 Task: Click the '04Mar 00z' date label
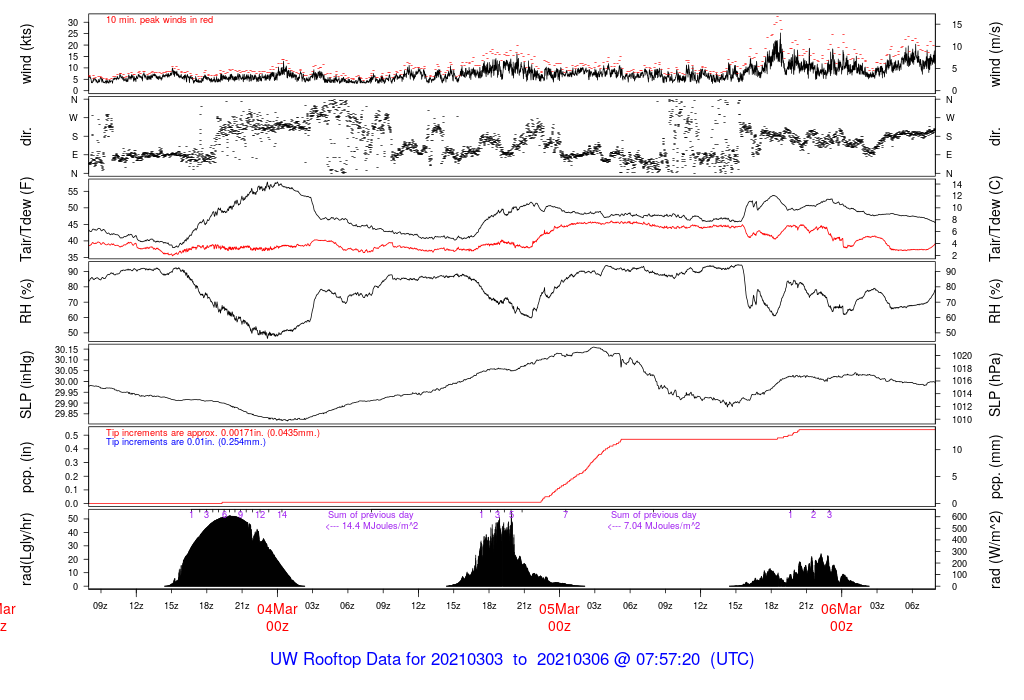click(277, 618)
